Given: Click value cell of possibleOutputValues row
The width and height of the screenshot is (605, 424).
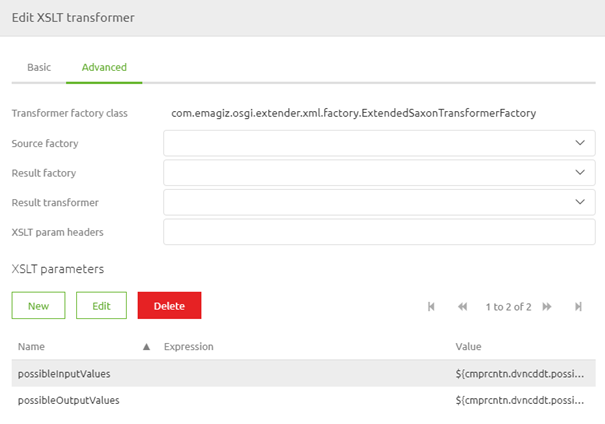Looking at the screenshot, I should (x=520, y=400).
